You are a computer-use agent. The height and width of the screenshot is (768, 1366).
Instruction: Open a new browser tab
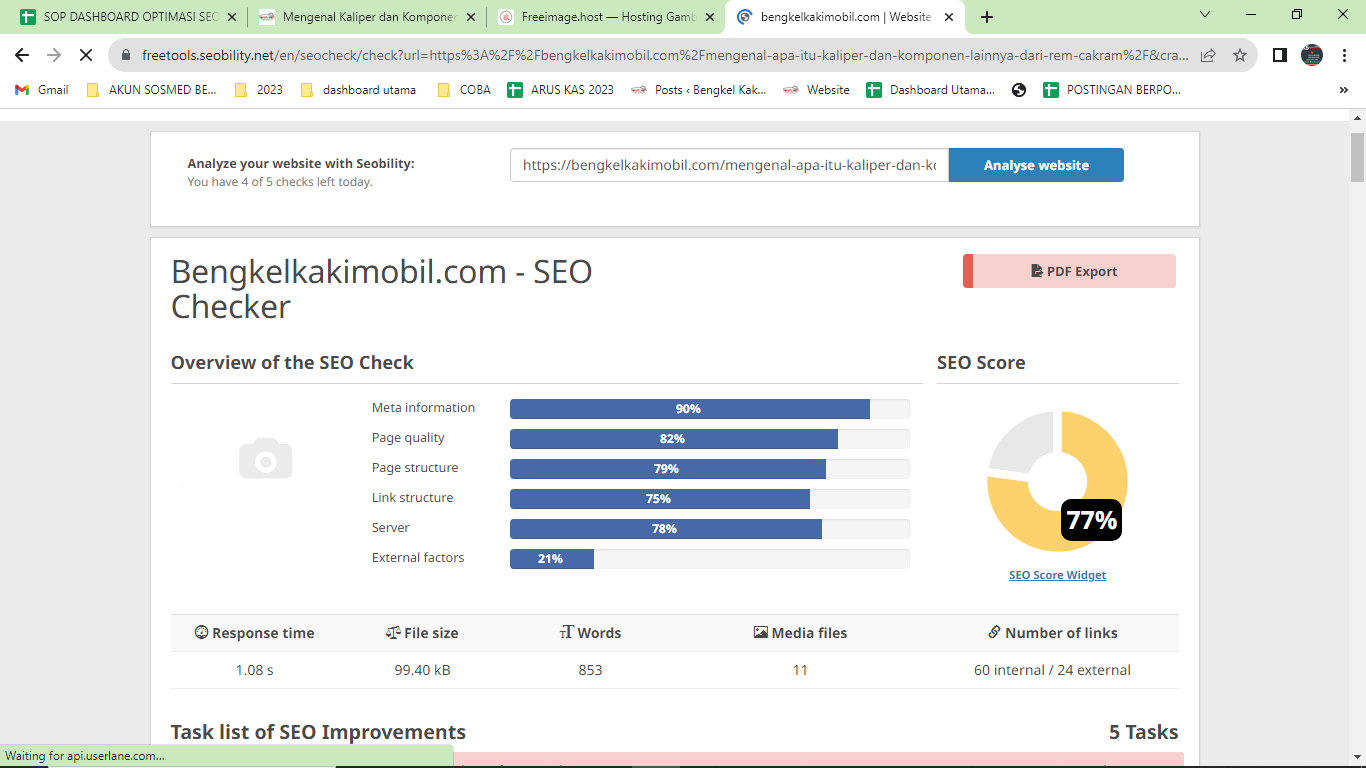pos(987,17)
